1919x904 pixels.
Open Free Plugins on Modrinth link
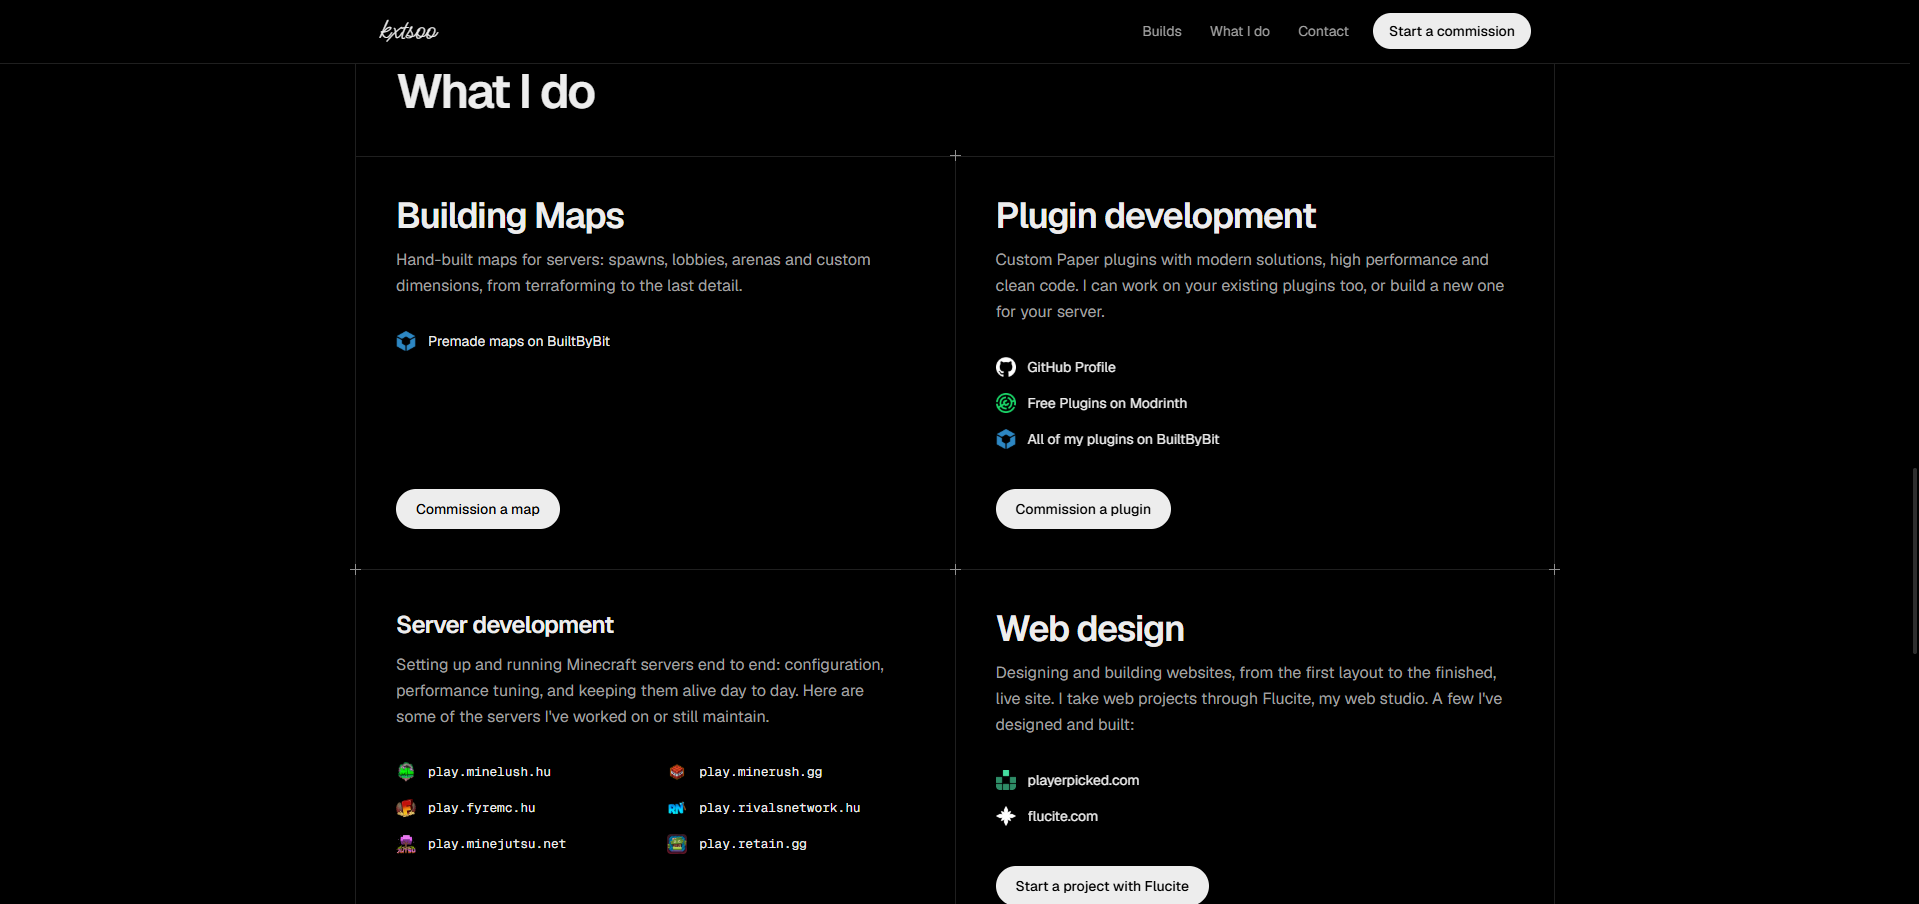pos(1107,403)
